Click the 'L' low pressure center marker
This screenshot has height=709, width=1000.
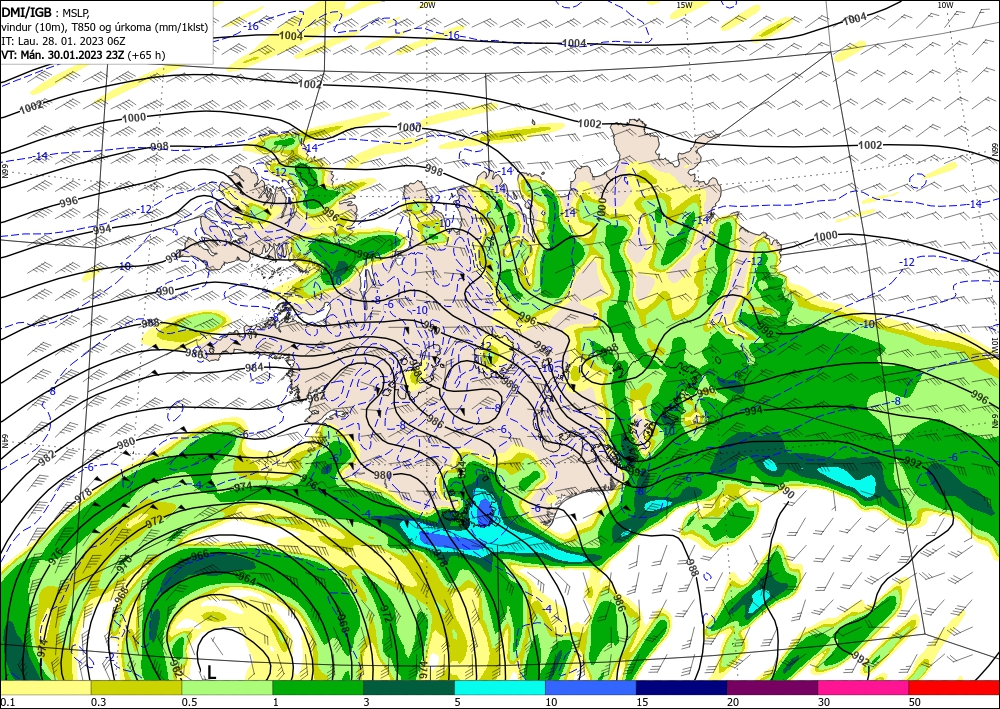211,671
